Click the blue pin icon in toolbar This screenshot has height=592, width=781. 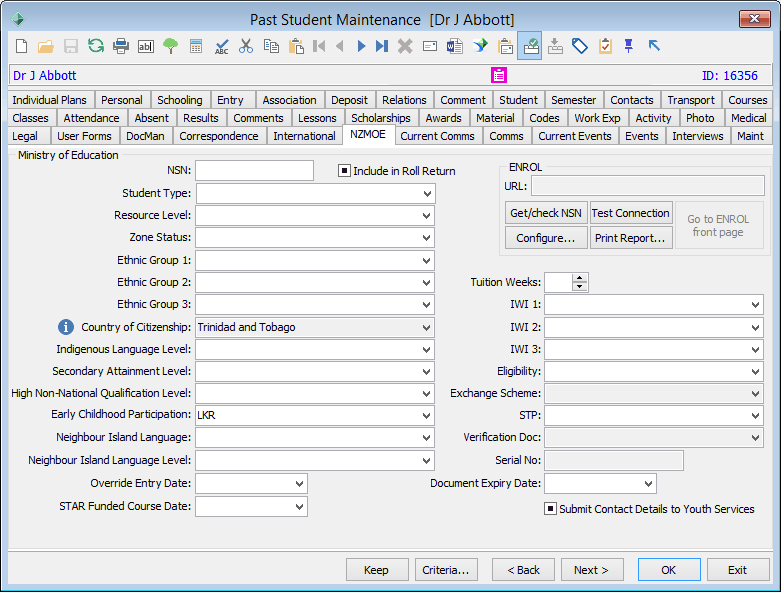coord(629,46)
